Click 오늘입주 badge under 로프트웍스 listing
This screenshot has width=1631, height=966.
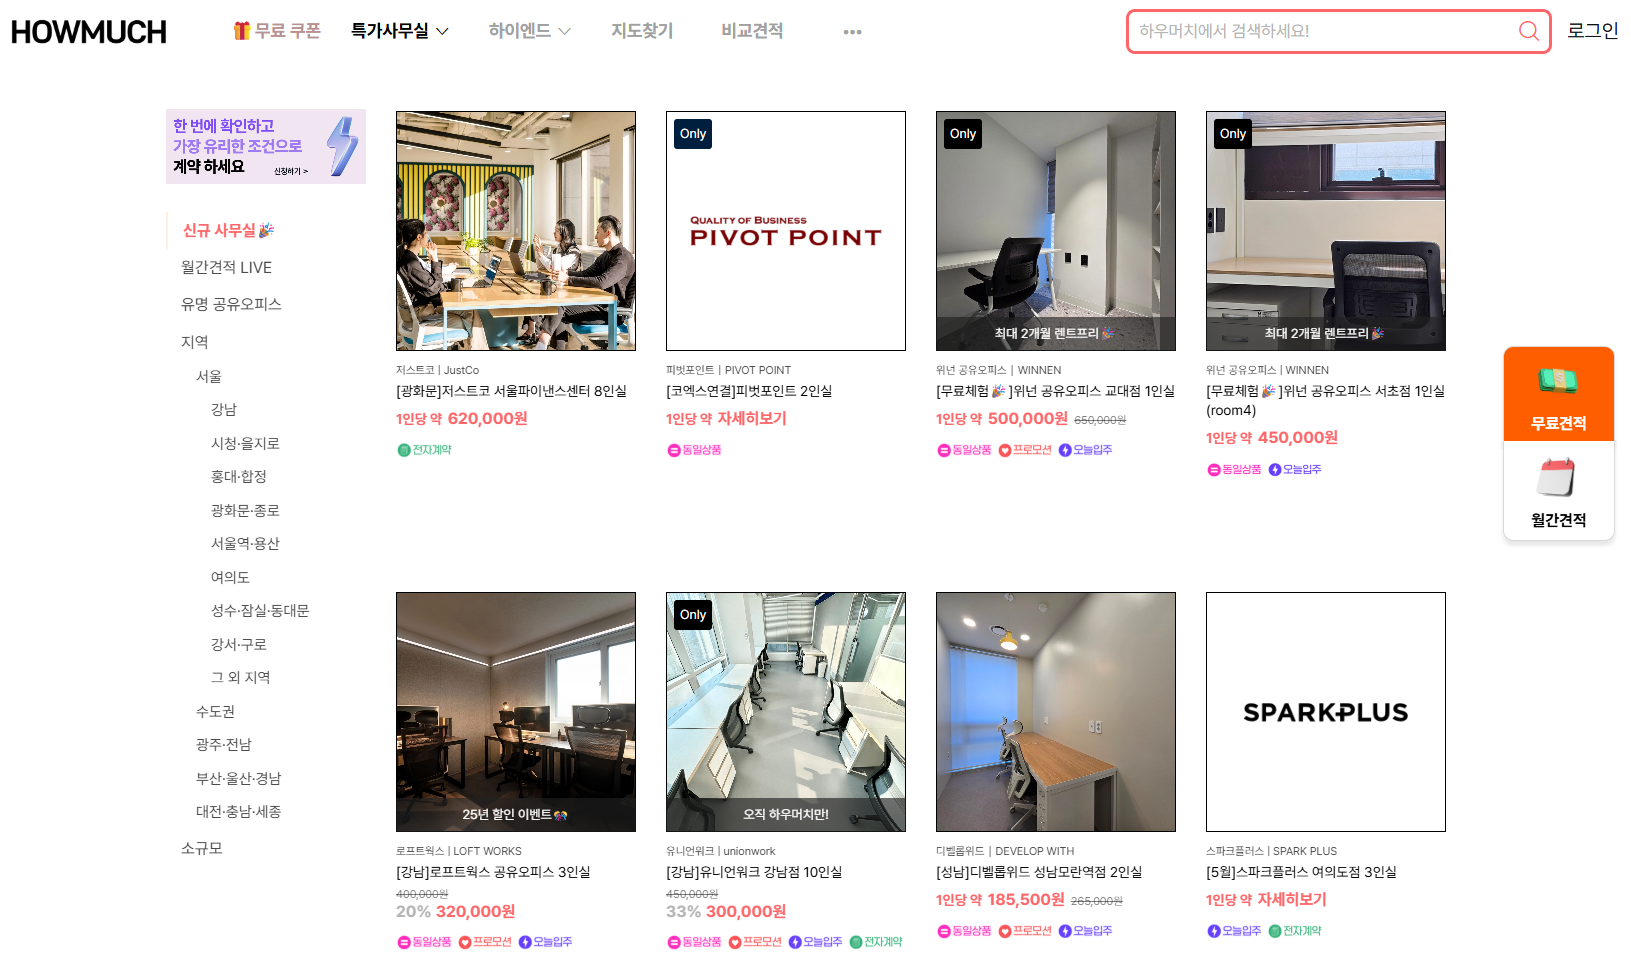click(x=545, y=942)
